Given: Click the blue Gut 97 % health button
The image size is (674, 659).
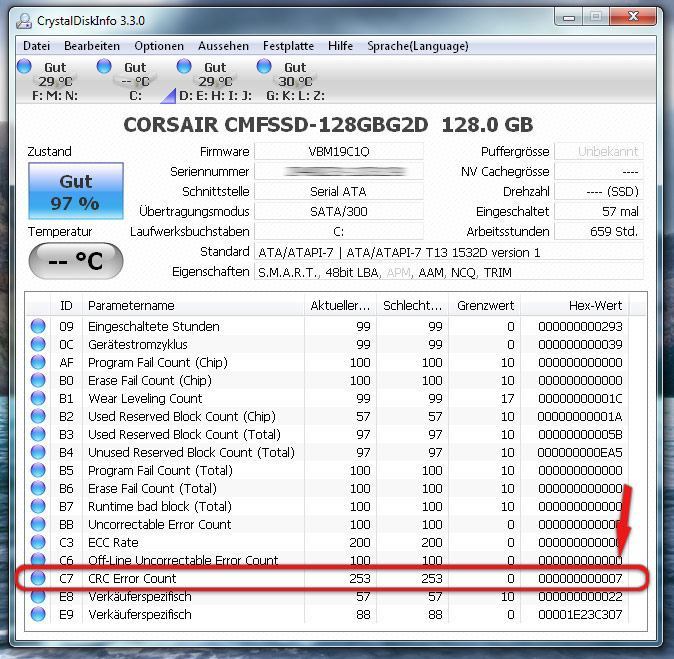Looking at the screenshot, I should click(x=76, y=191).
